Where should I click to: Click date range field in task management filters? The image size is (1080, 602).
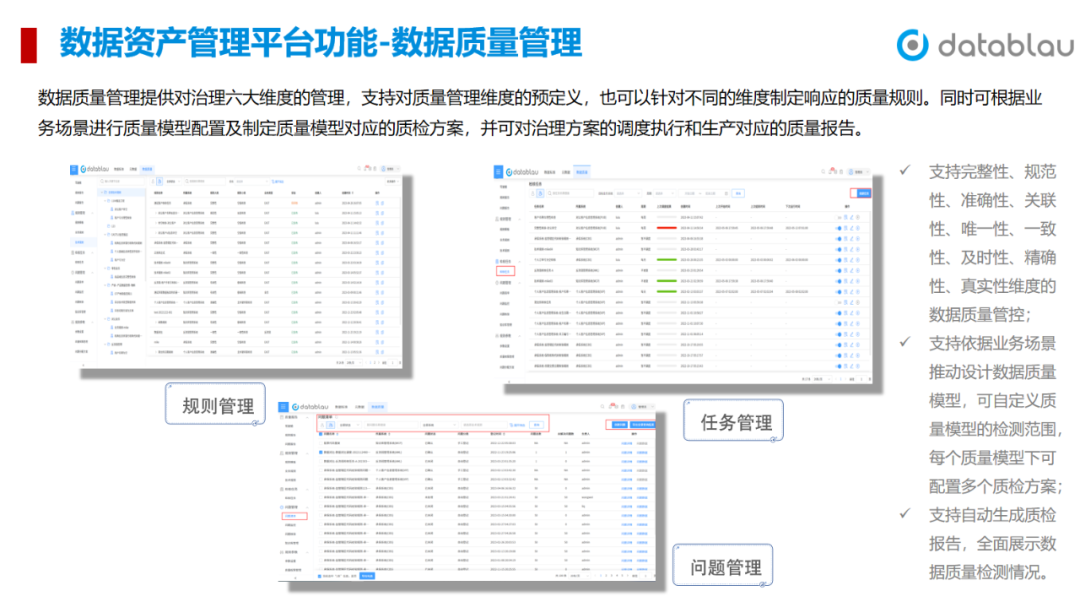703,194
